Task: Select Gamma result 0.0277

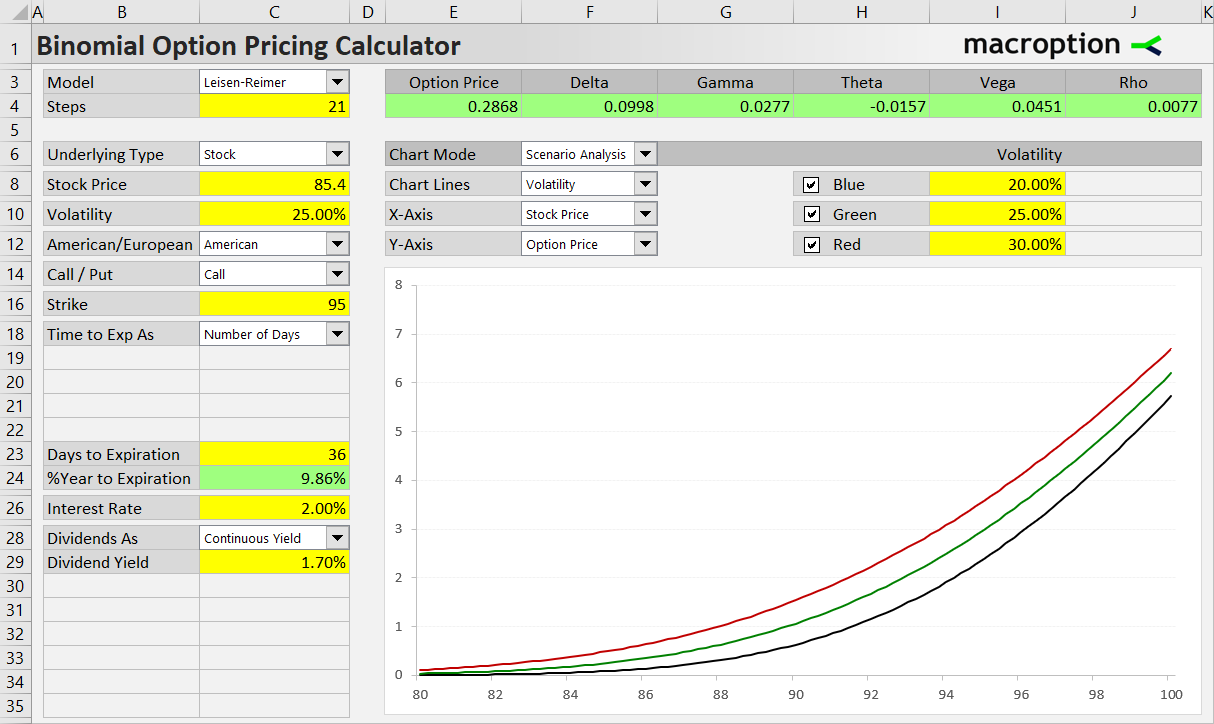Action: (725, 107)
